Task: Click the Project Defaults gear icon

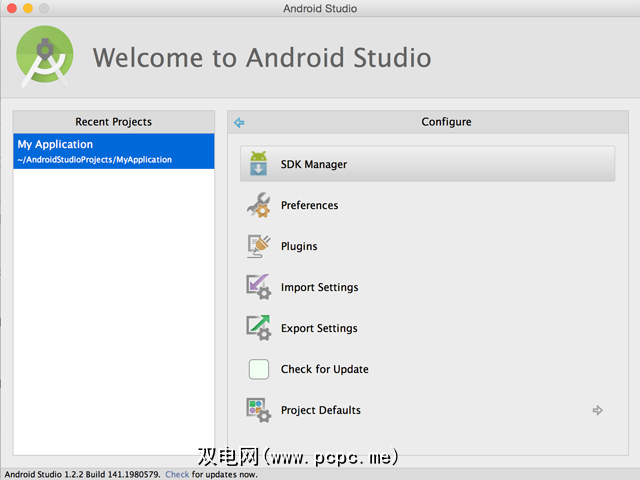Action: click(x=258, y=410)
